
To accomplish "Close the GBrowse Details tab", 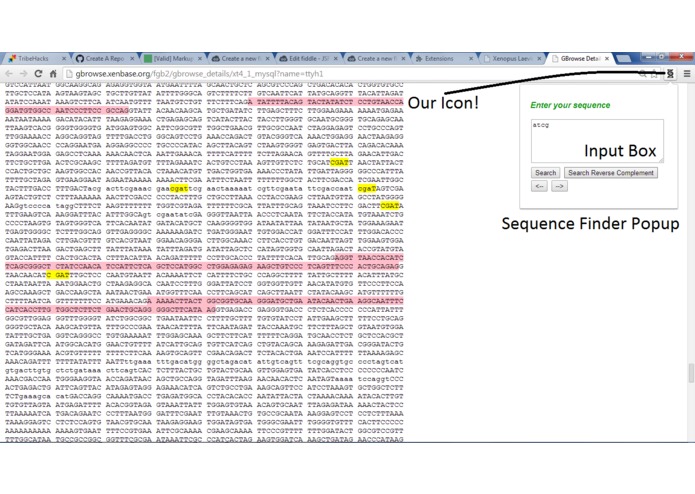I will tap(607, 58).
